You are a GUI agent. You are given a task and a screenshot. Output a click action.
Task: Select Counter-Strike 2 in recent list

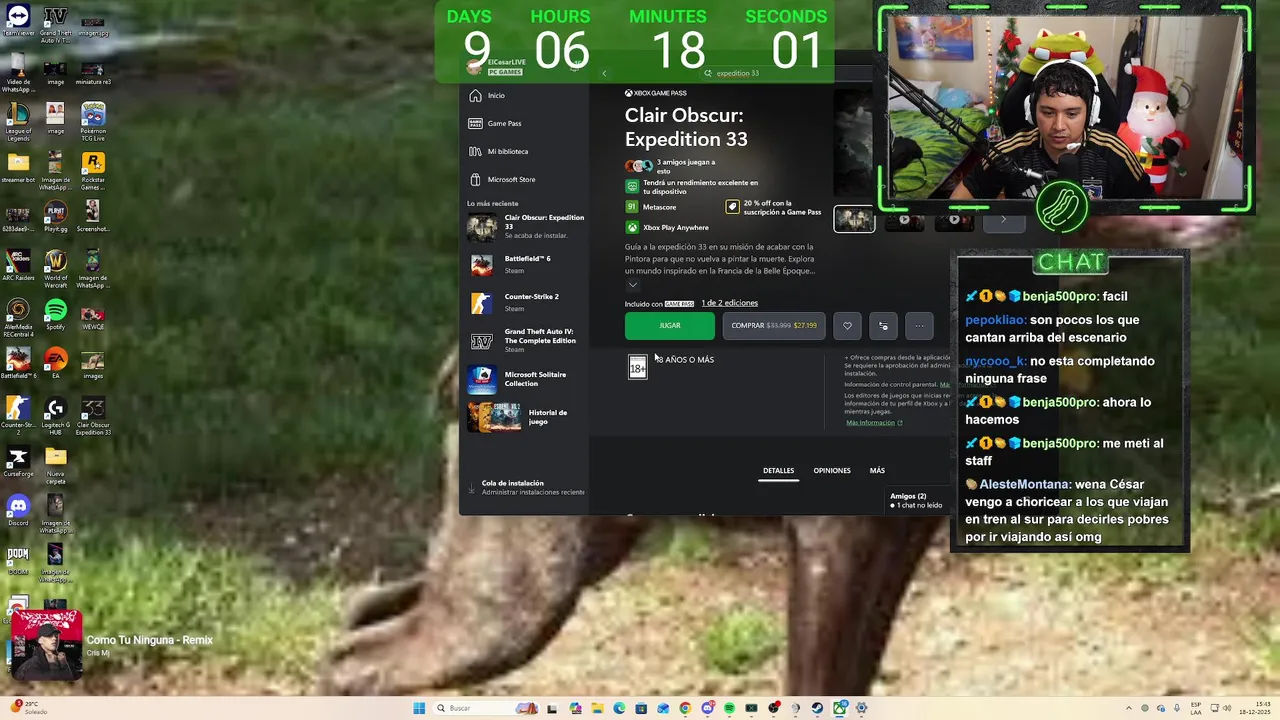[526, 302]
